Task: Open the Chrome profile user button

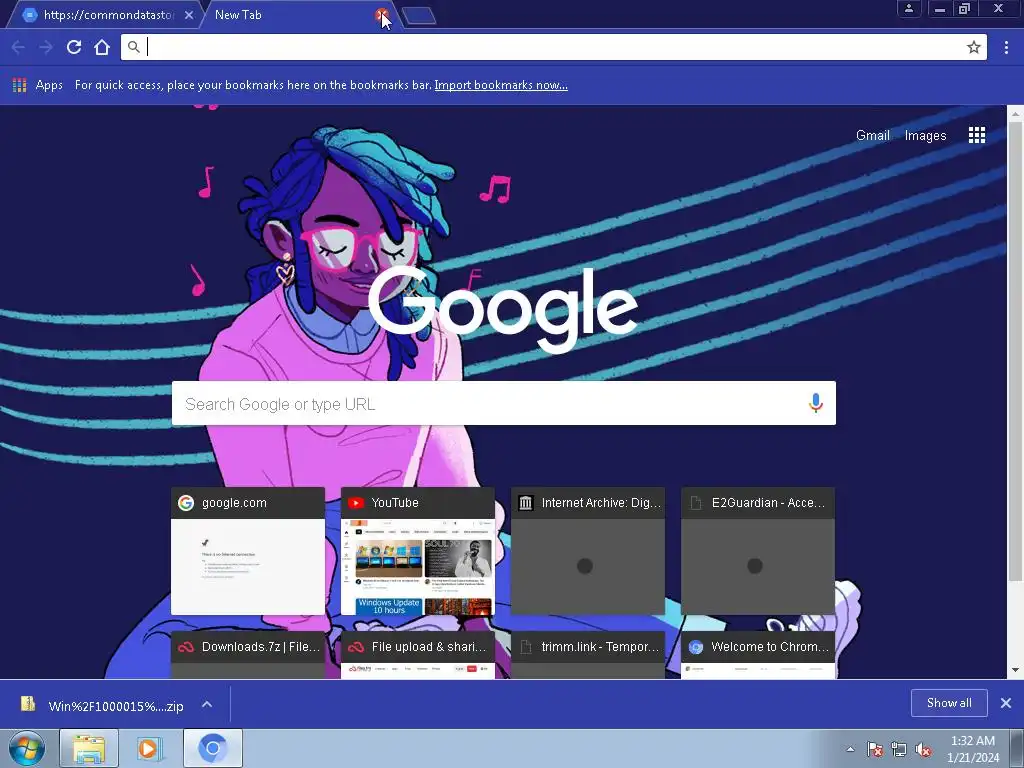Action: (x=908, y=8)
